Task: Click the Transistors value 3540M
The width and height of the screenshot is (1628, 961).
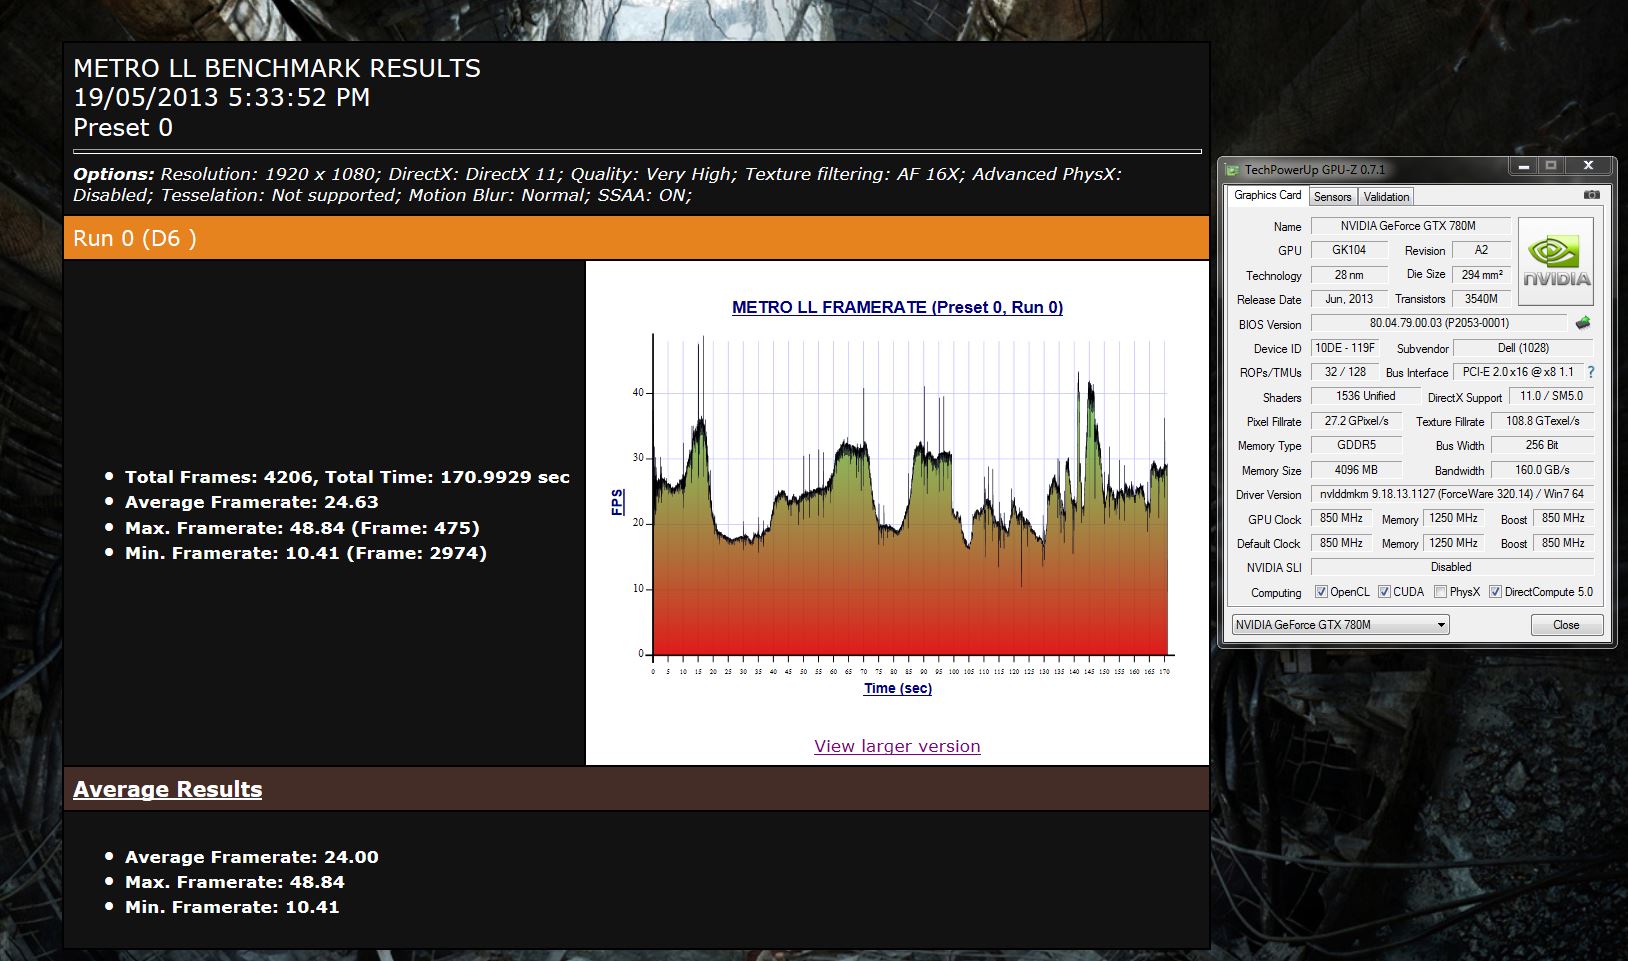Action: tap(1481, 299)
